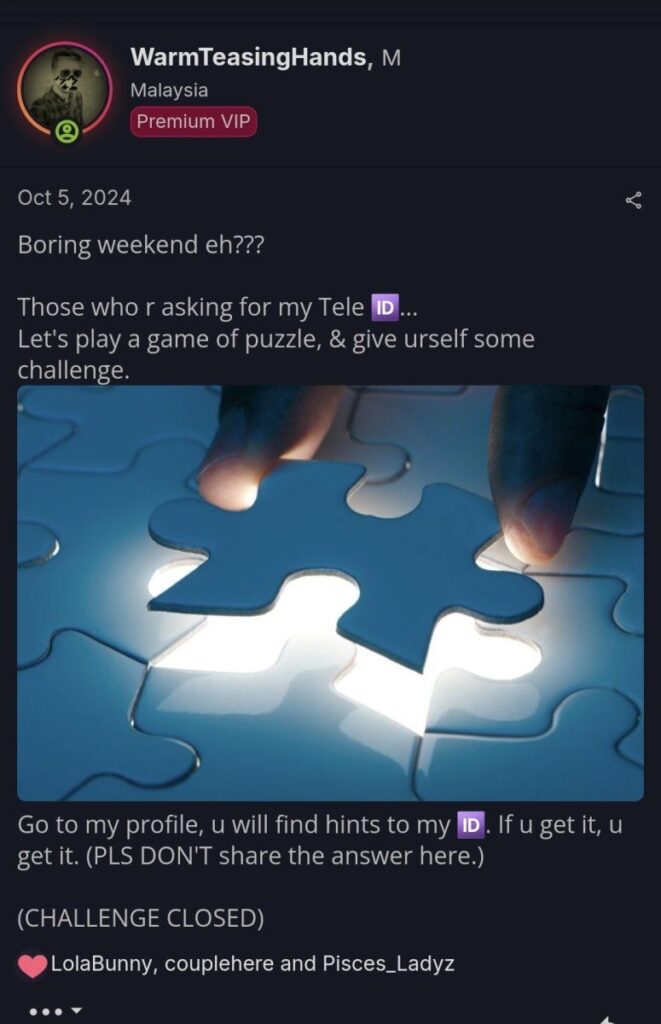
Task: Select the Malaysia location label
Action: (169, 90)
